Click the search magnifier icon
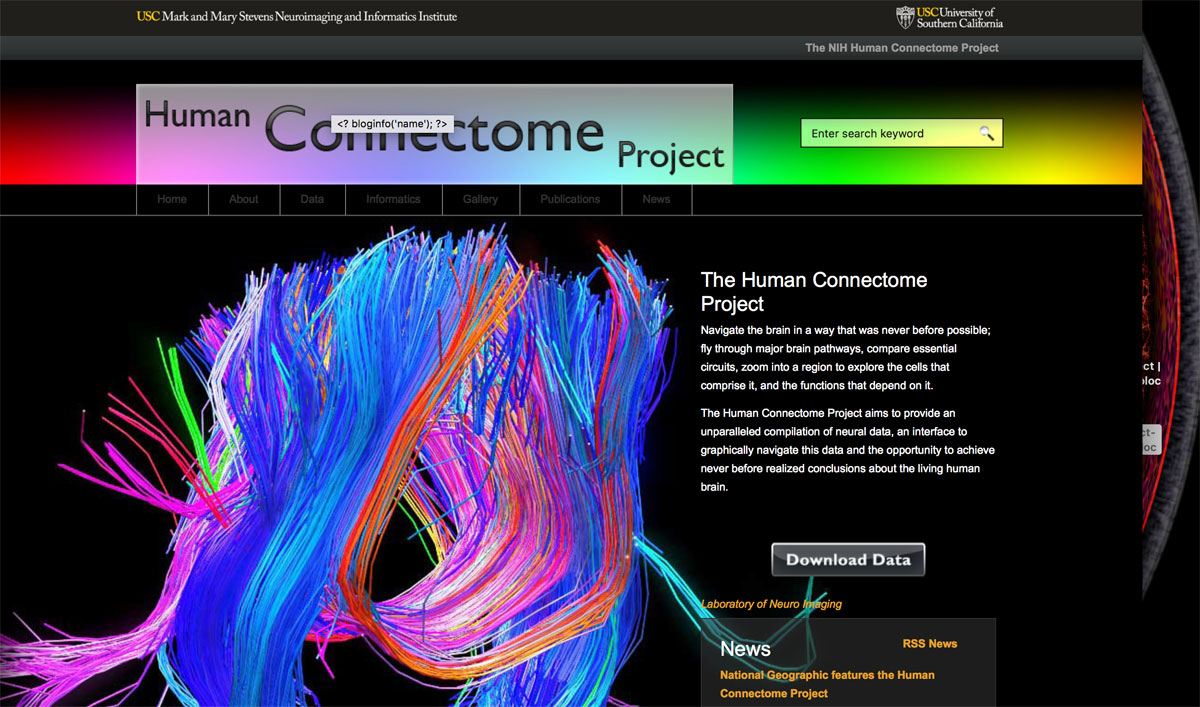 [986, 133]
